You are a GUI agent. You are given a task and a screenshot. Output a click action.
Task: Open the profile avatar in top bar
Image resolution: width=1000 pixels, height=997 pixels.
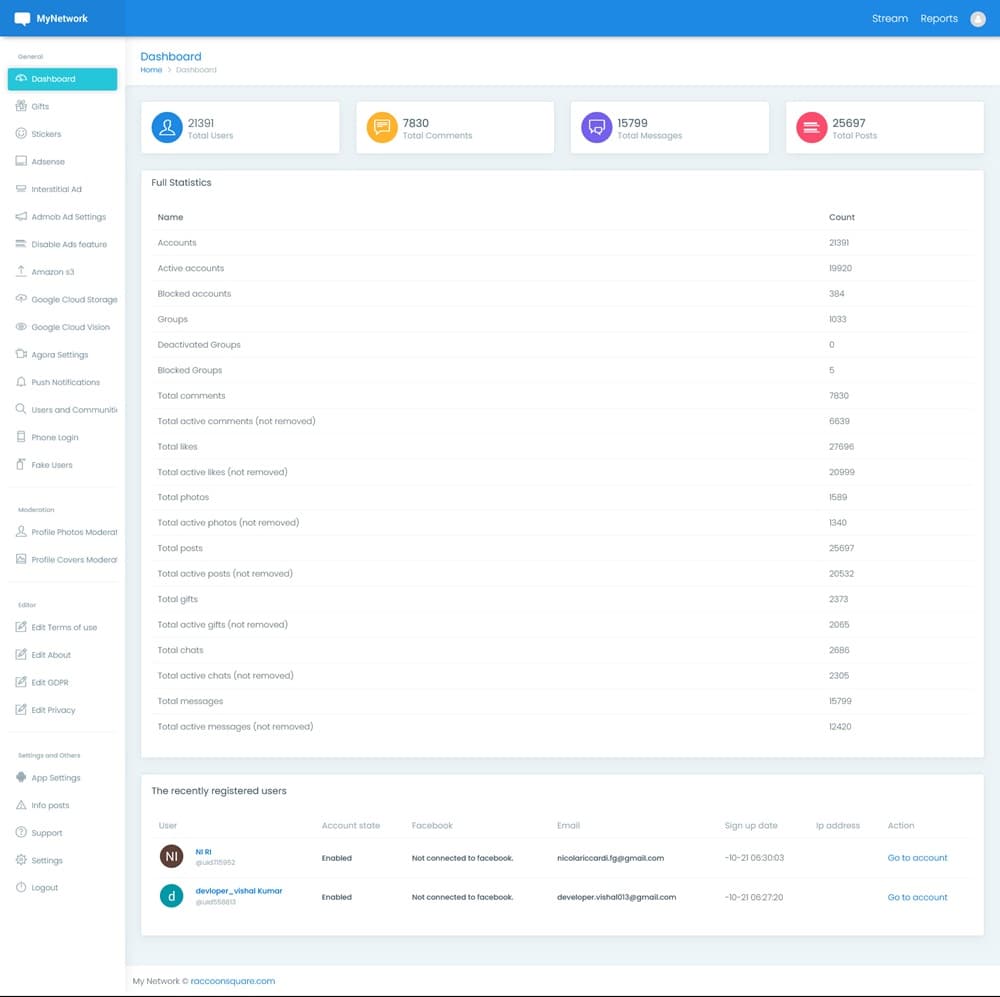(x=978, y=19)
